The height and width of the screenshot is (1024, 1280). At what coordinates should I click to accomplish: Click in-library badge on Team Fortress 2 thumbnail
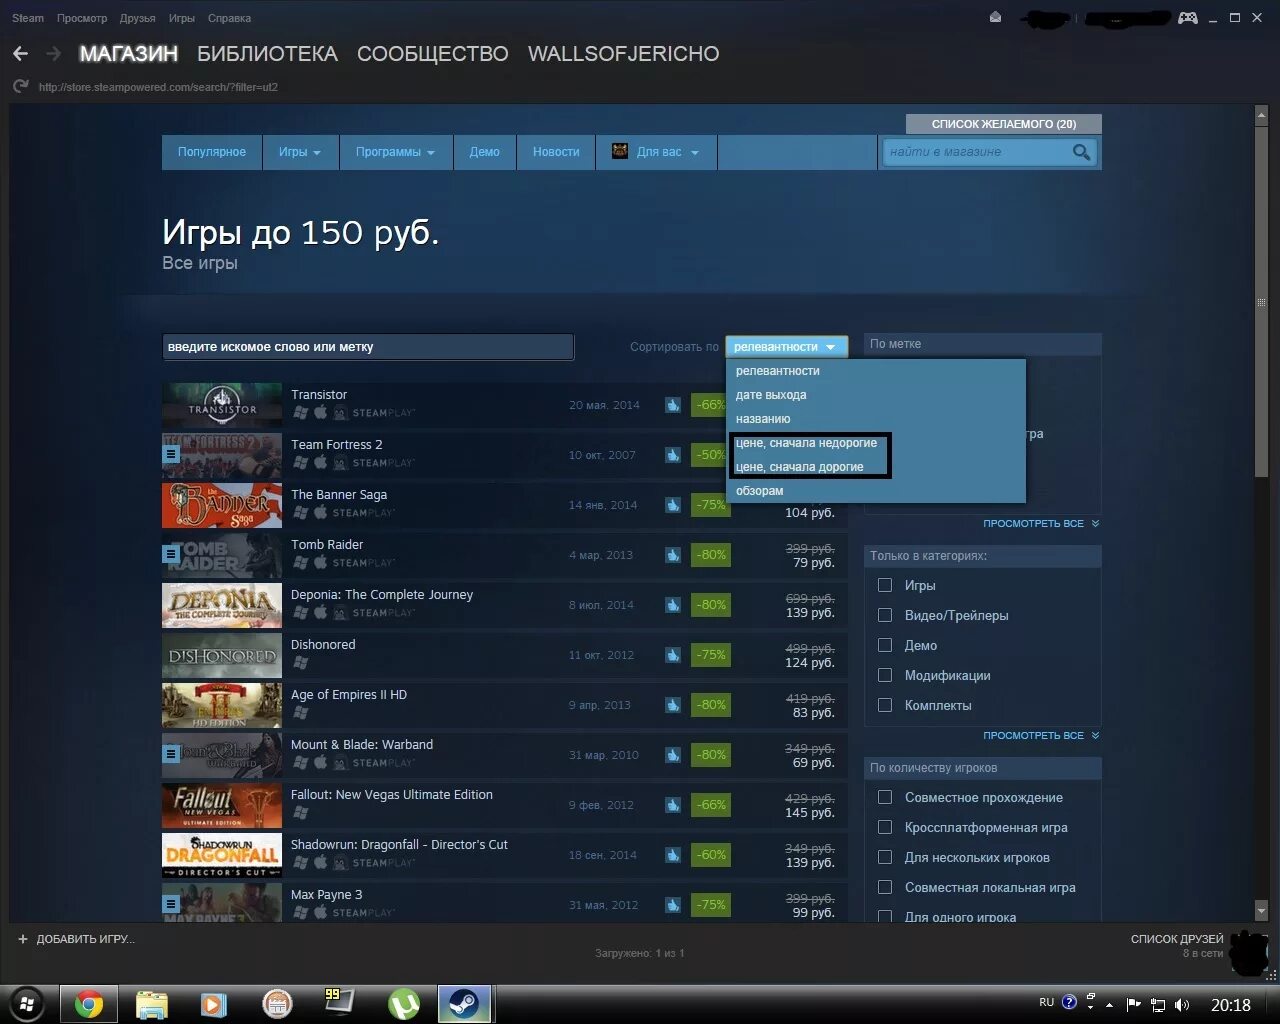171,454
